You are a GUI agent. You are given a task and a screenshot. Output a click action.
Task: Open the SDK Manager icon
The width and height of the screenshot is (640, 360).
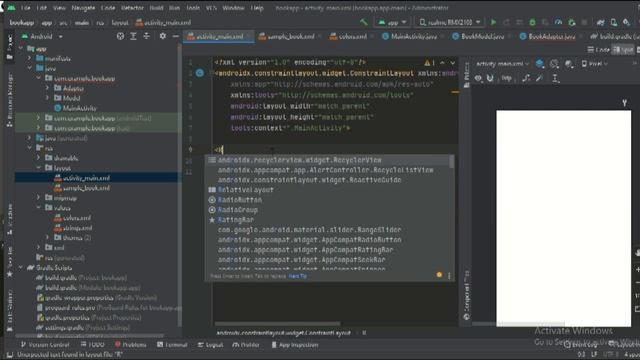[627, 22]
